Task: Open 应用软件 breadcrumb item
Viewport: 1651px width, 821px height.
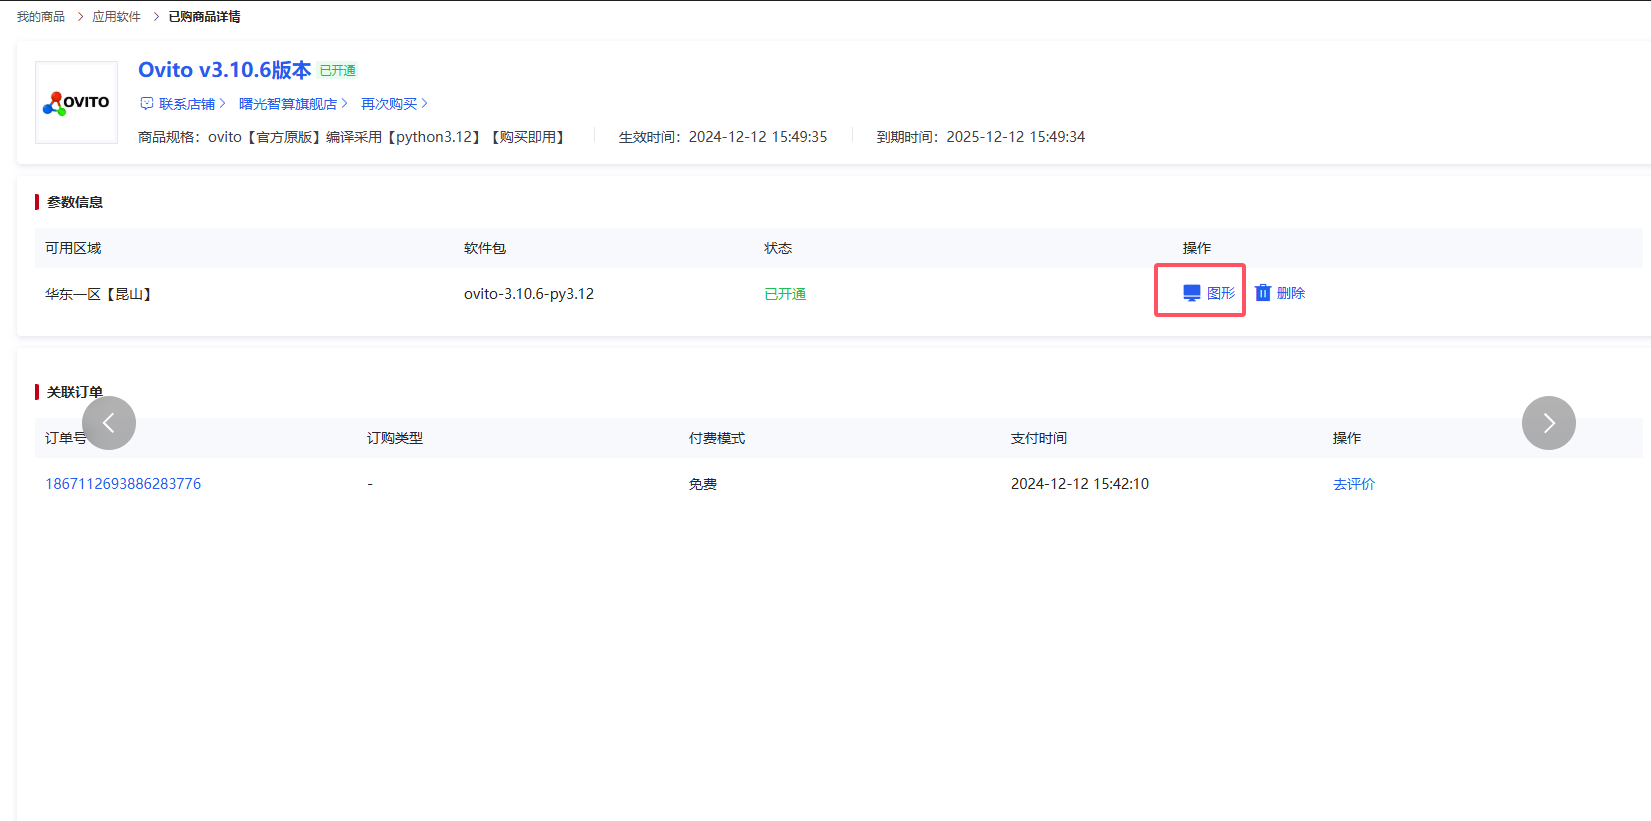Action: point(116,17)
